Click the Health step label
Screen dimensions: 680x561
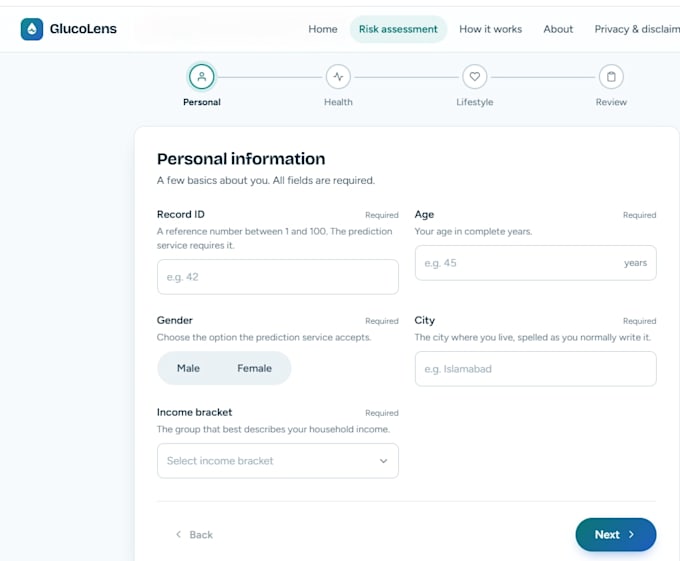click(x=338, y=102)
